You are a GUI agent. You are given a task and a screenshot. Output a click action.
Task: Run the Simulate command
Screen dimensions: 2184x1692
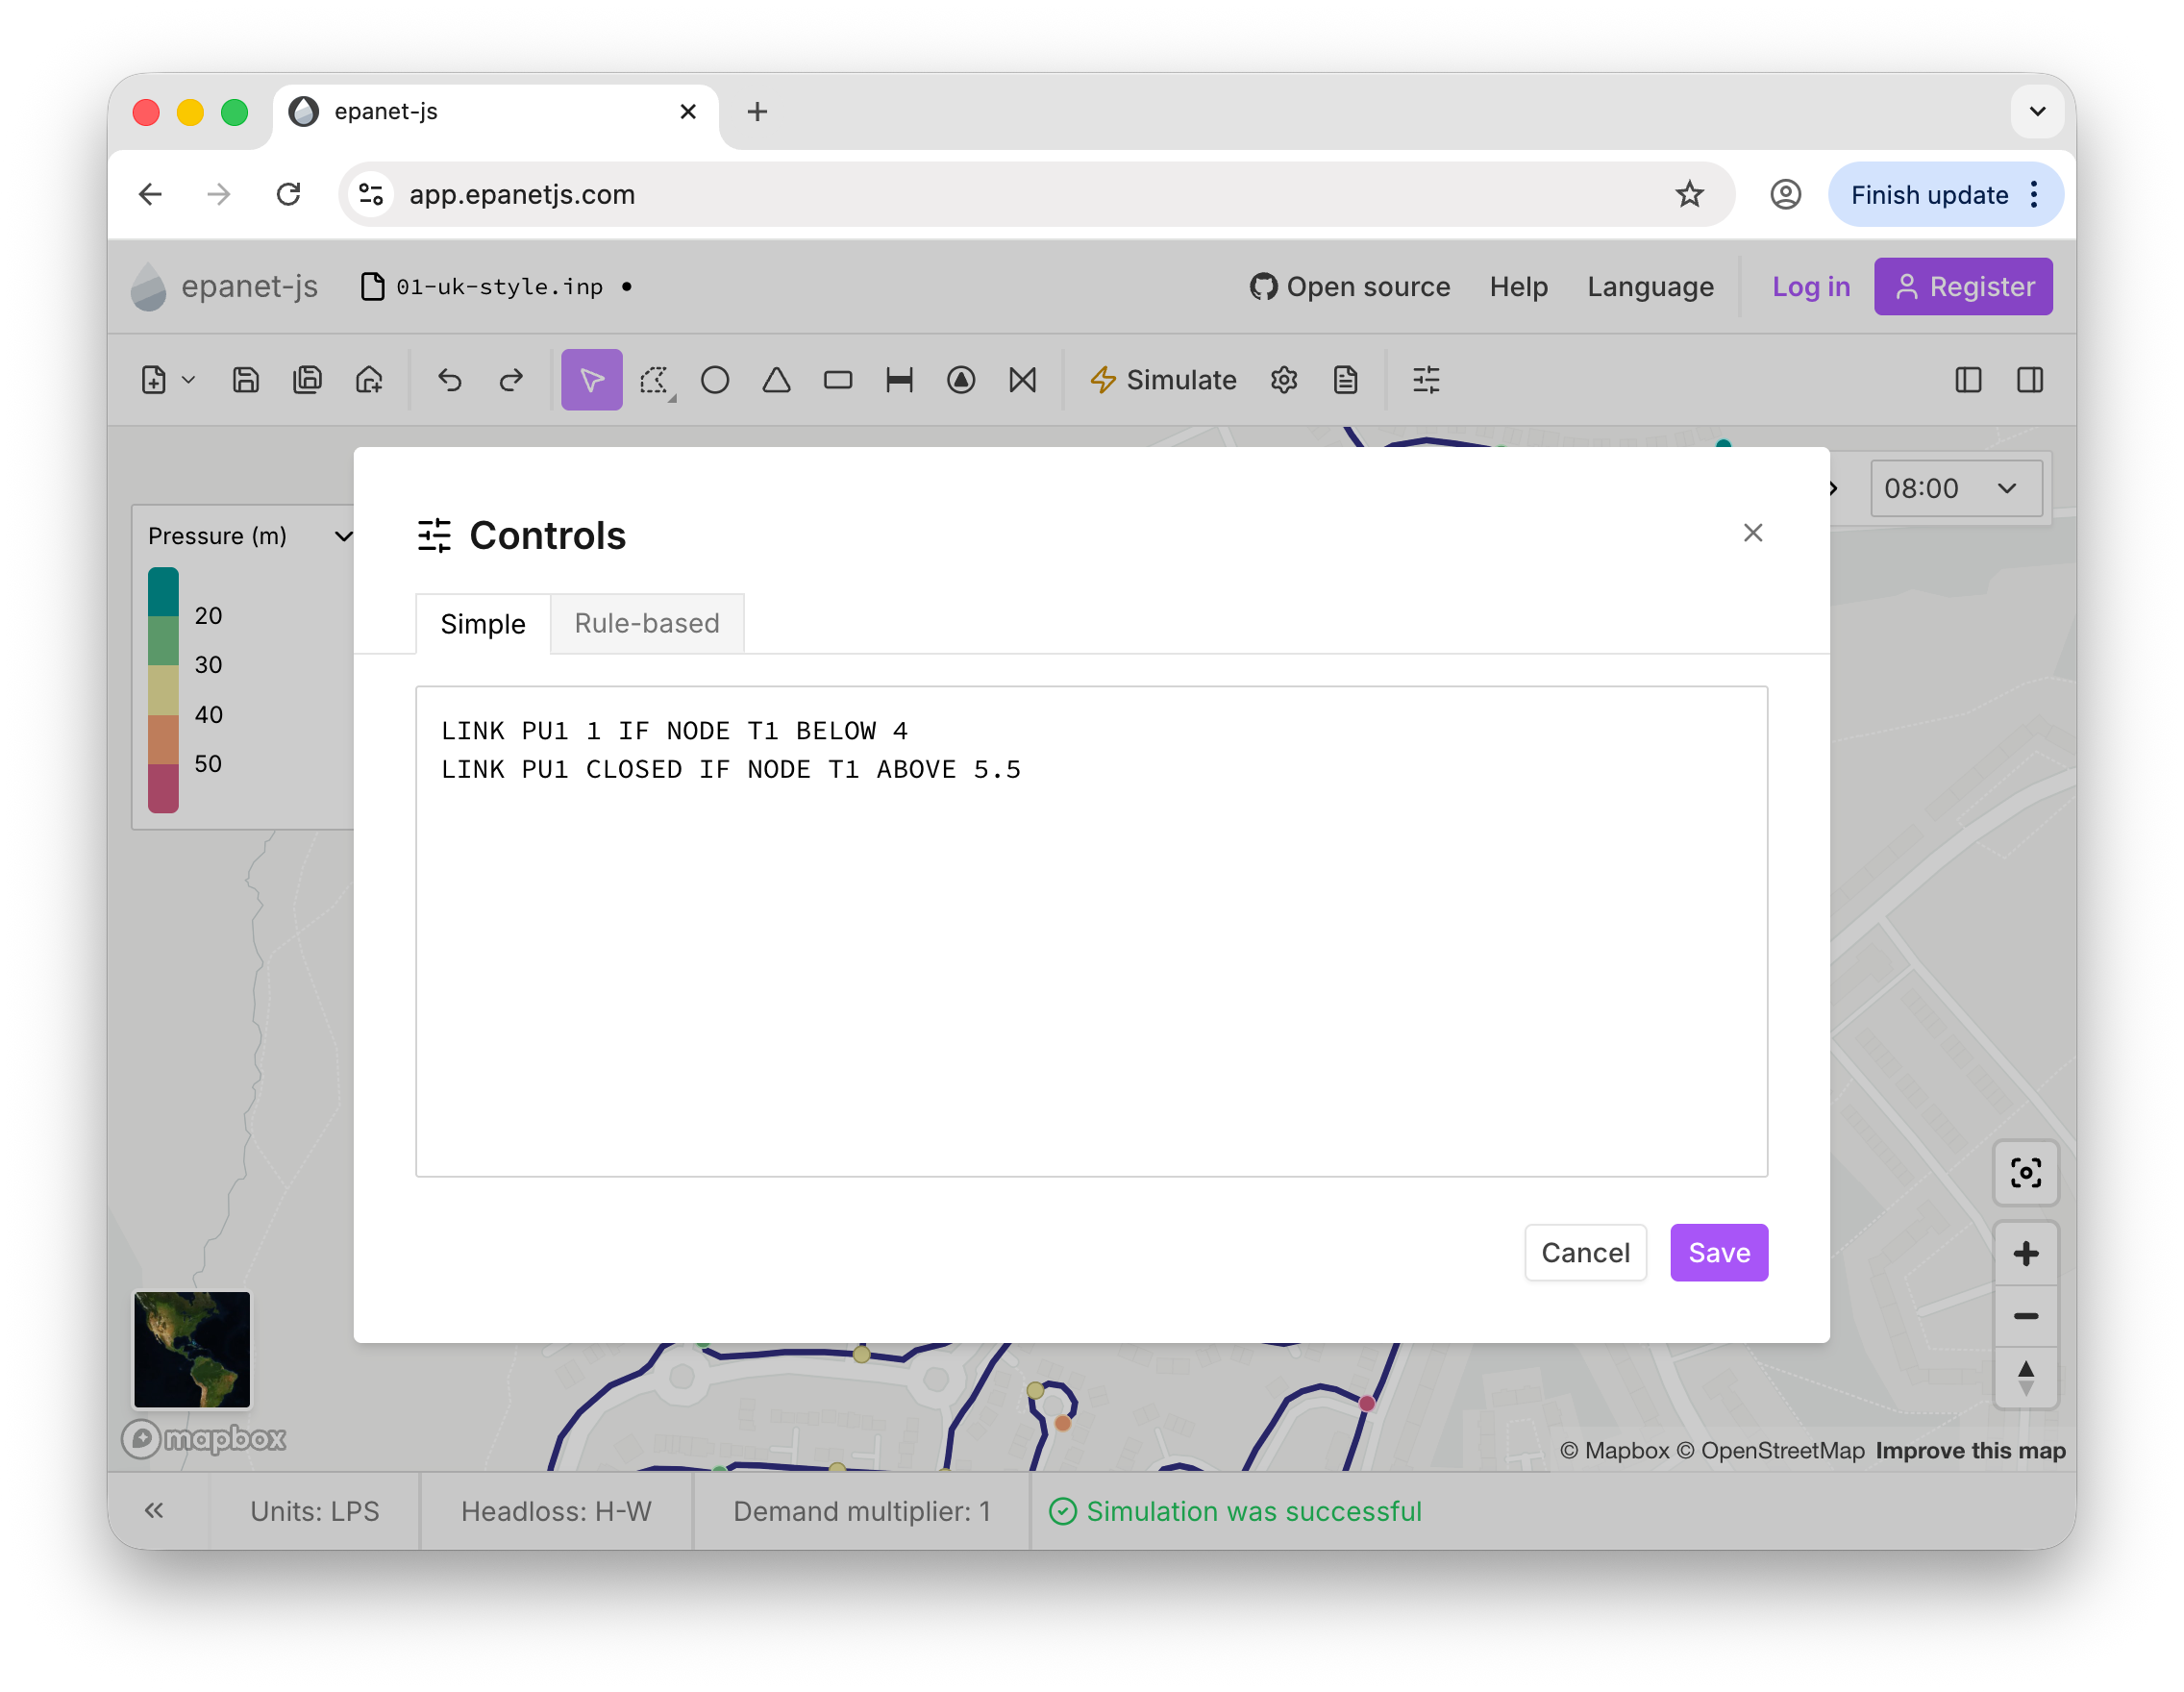[1163, 380]
